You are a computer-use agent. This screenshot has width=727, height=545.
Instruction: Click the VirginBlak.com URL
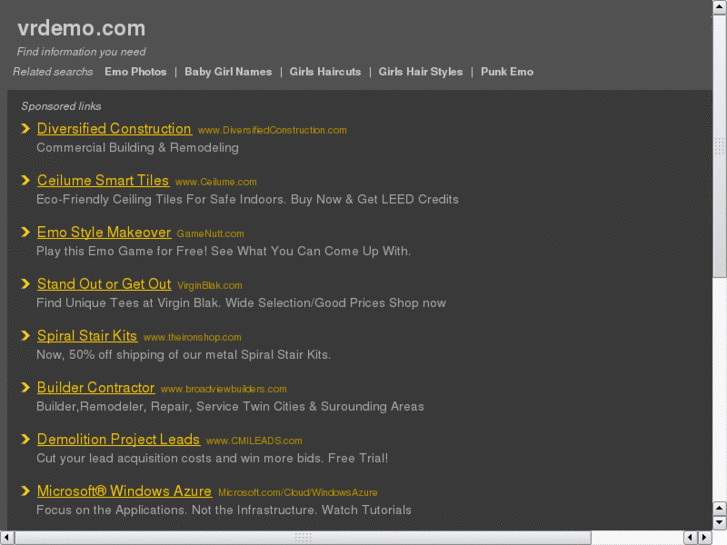[210, 286]
